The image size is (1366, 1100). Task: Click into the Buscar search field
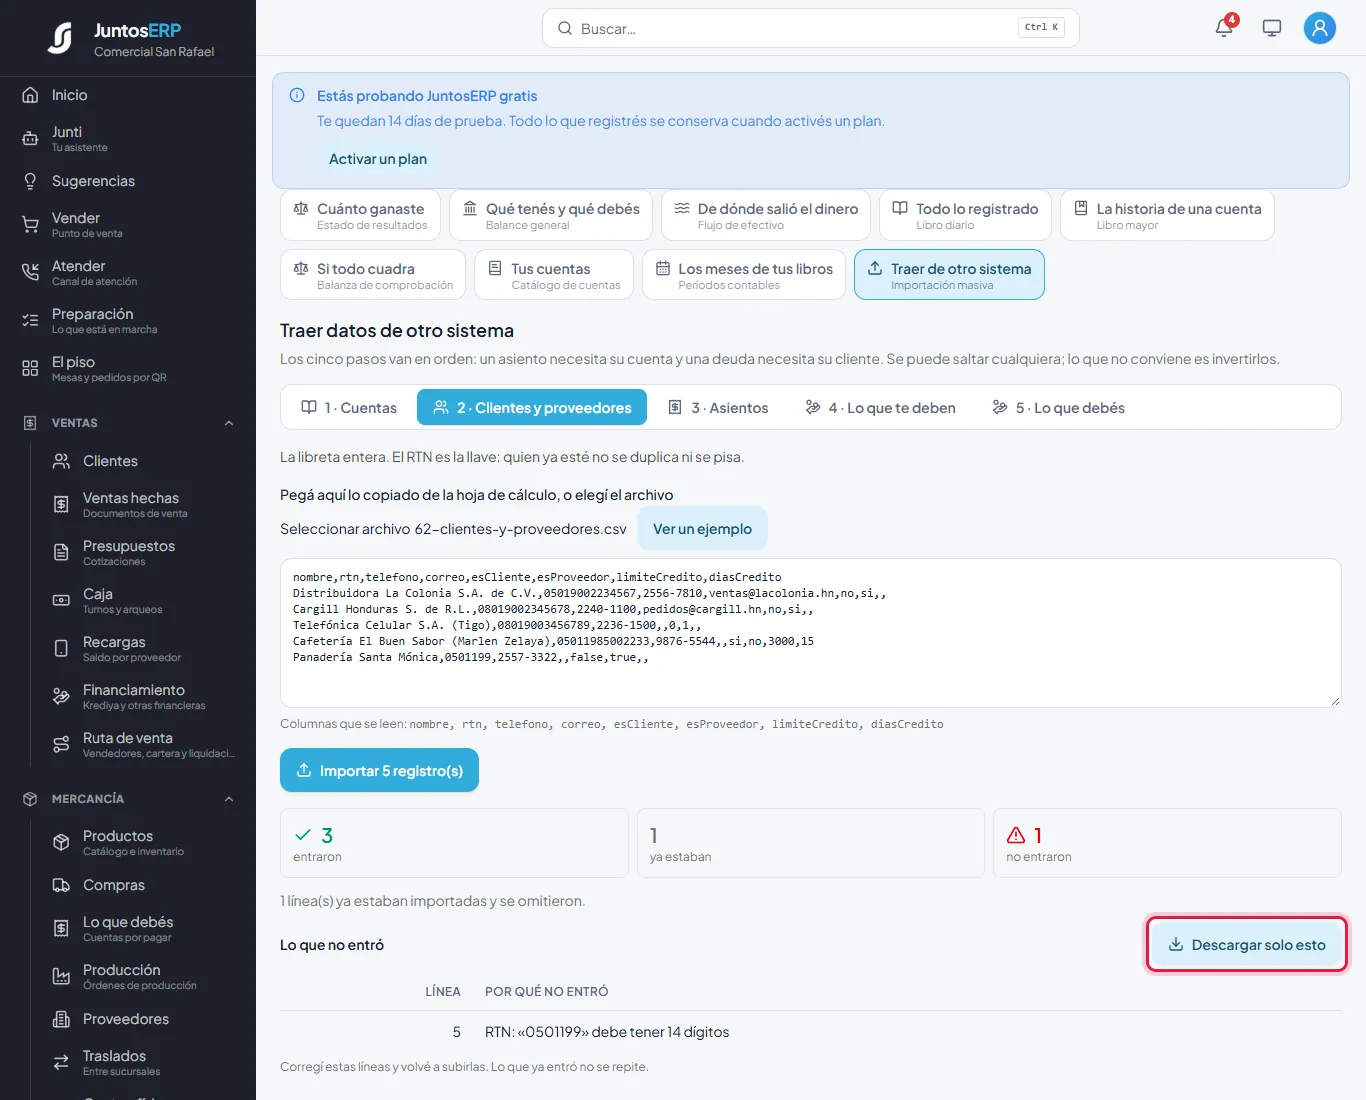click(x=810, y=28)
